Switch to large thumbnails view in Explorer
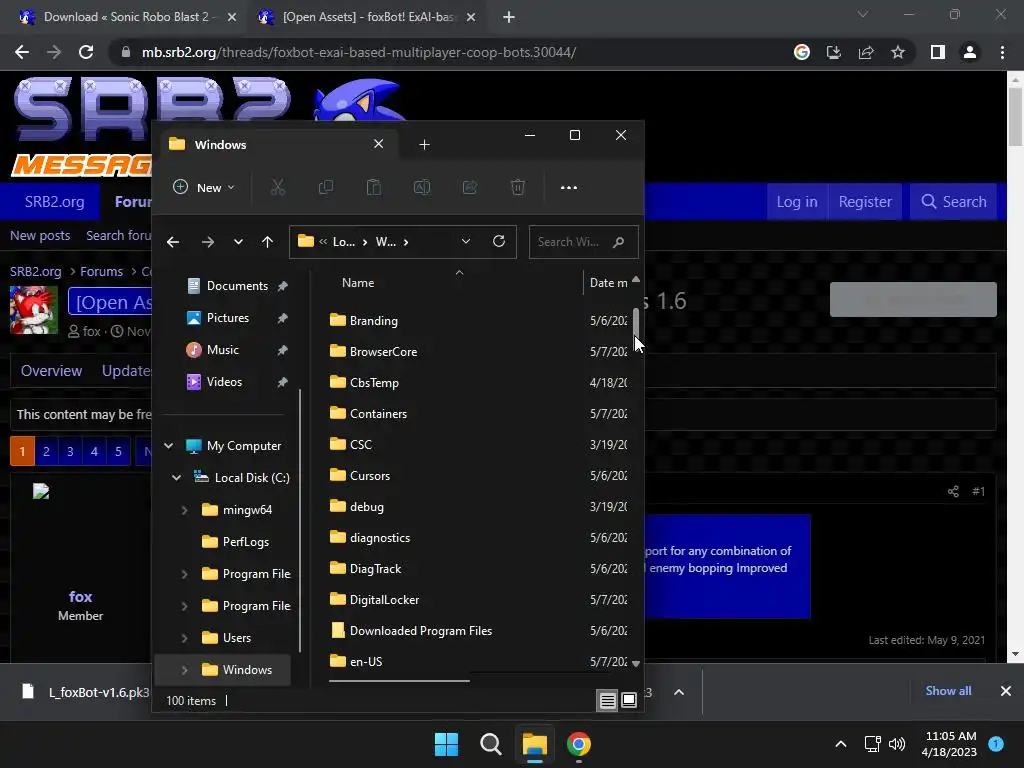The image size is (1024, 768). pos(629,700)
